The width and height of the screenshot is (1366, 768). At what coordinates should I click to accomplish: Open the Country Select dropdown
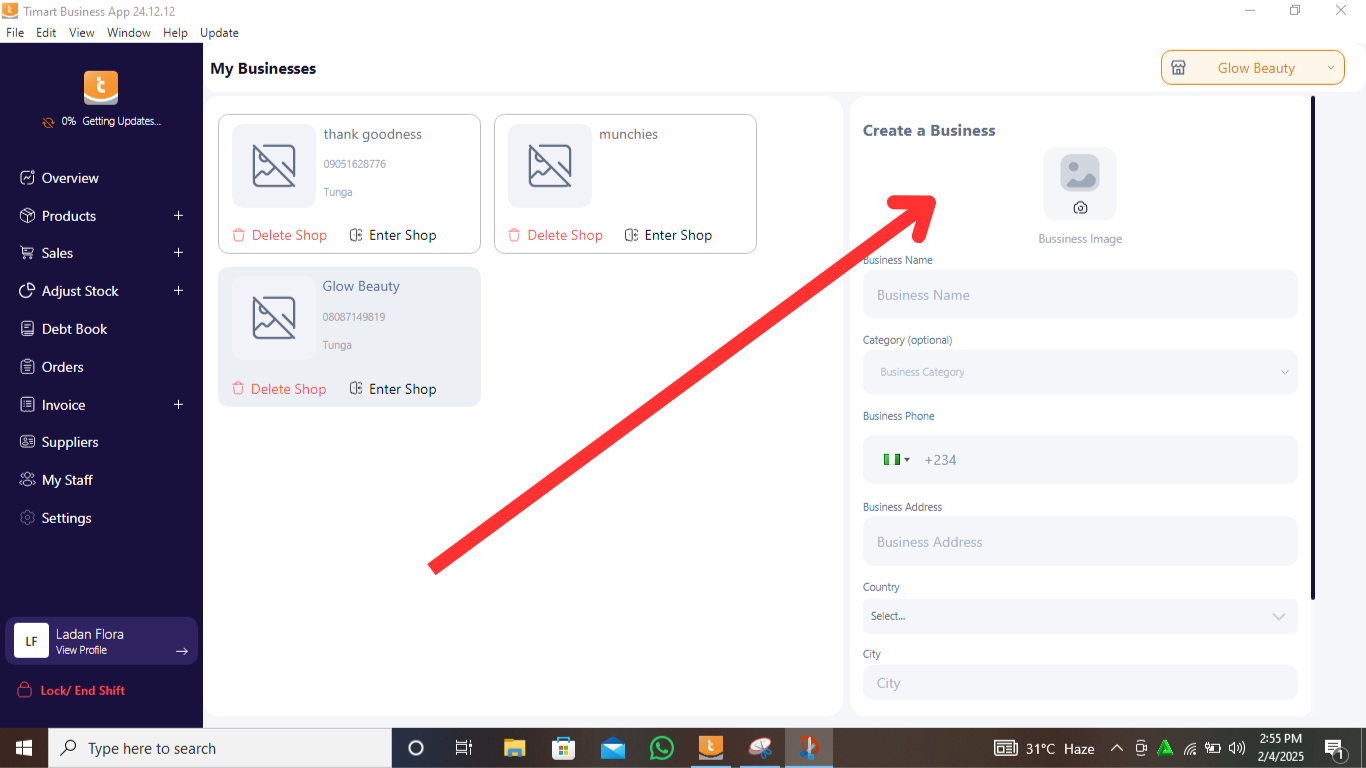(1080, 616)
